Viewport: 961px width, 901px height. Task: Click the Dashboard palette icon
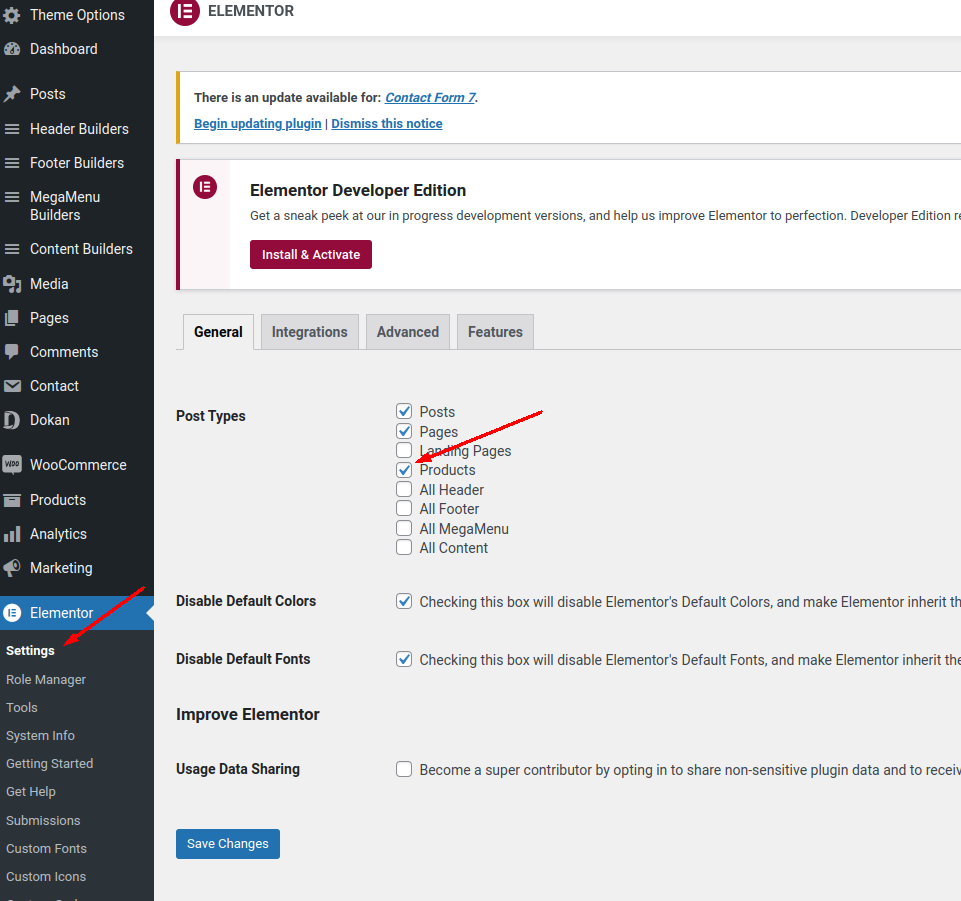[x=12, y=49]
